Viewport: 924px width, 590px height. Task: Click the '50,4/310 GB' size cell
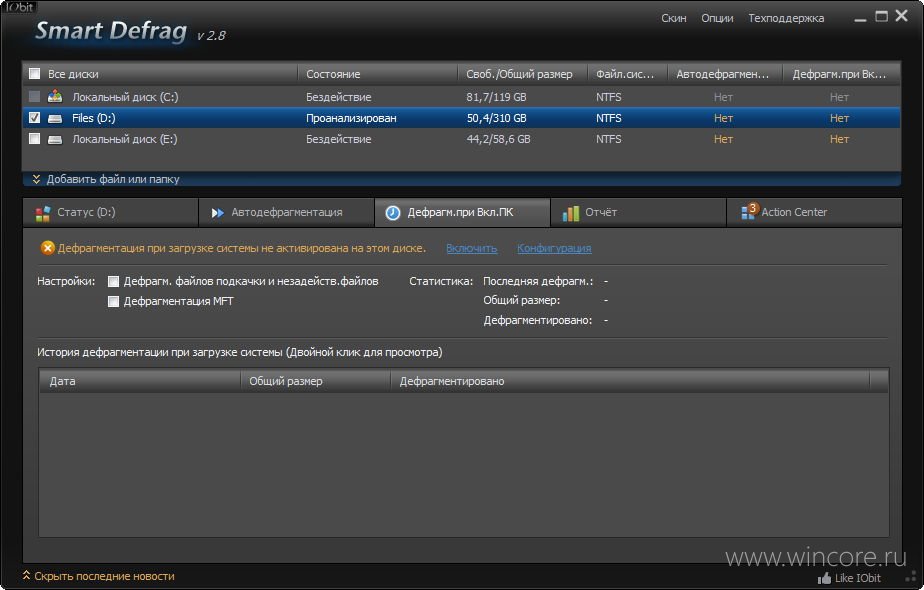click(x=496, y=118)
